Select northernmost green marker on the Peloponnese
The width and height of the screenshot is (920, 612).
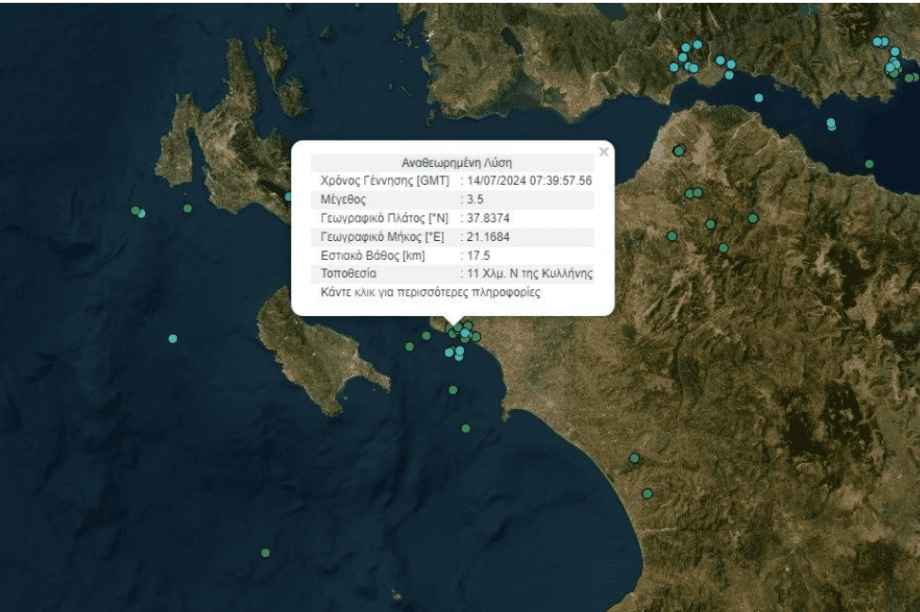point(679,151)
